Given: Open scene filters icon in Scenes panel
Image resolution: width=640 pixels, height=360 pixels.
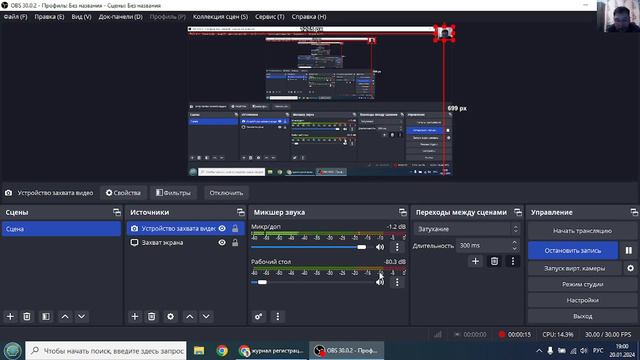Looking at the screenshot, I should pos(46,316).
